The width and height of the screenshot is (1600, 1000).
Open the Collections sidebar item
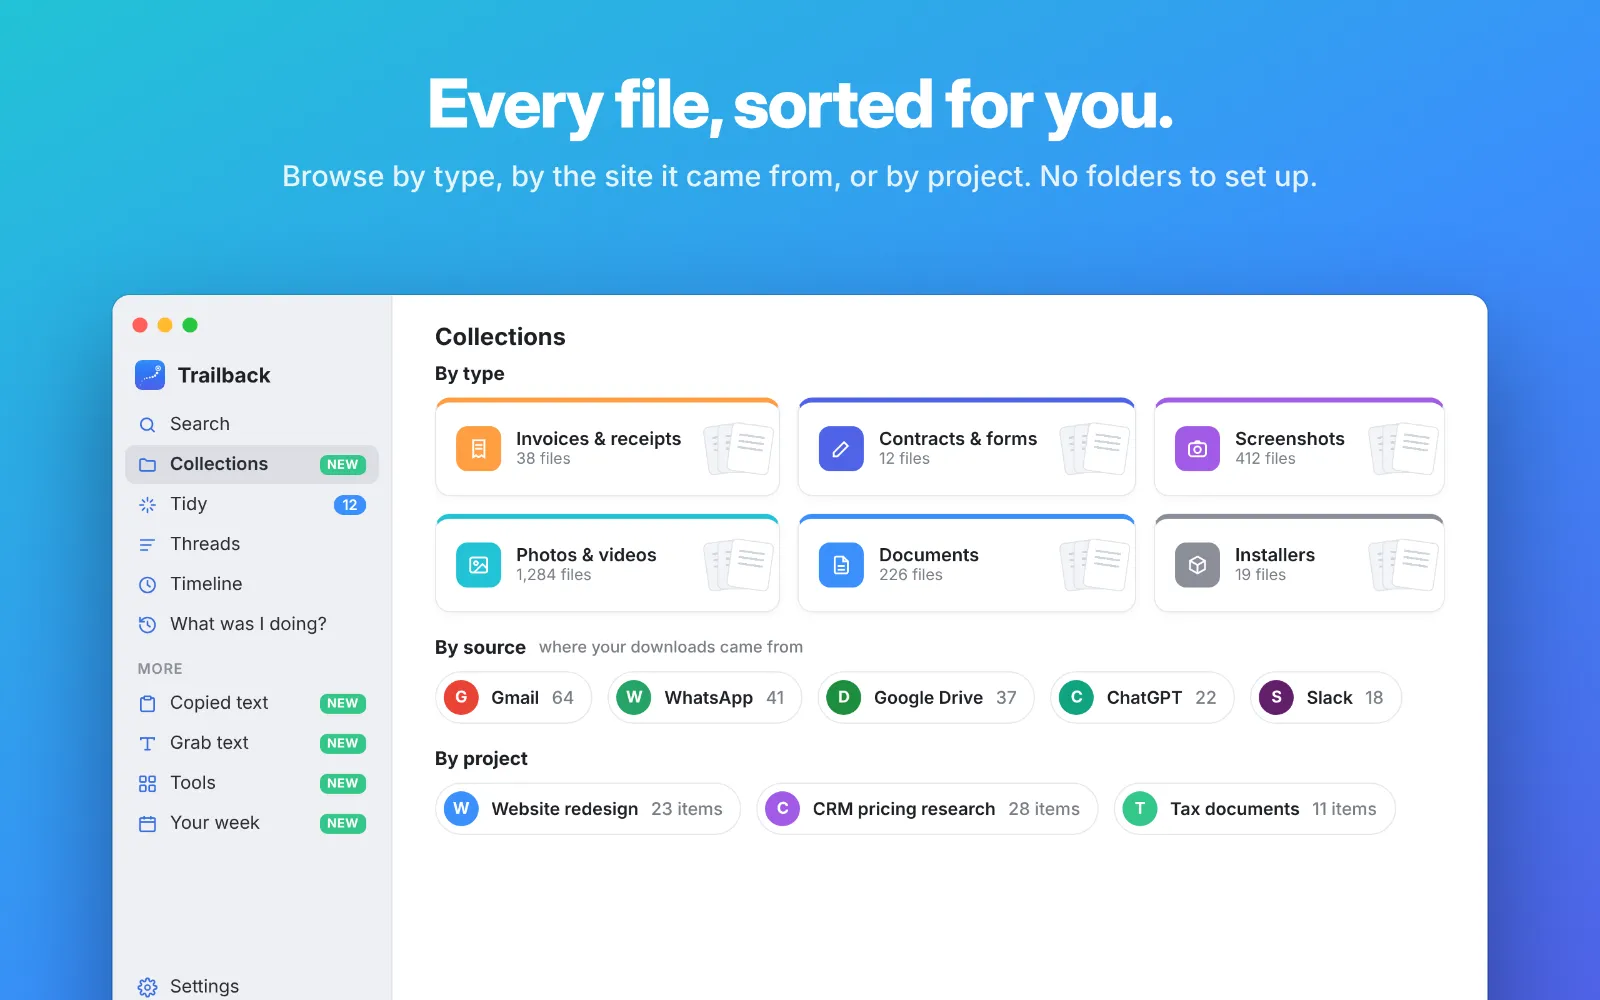(252, 464)
